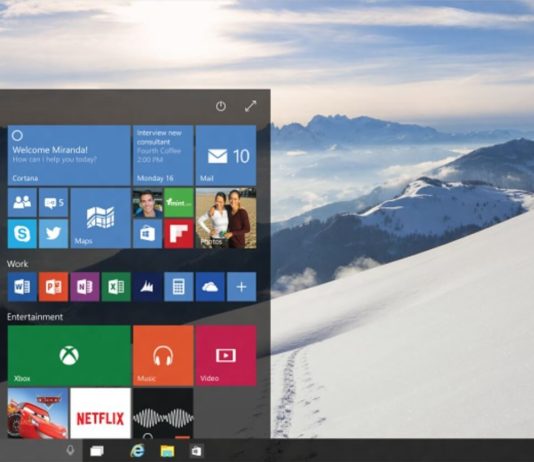Open the Cortana welcome tile
The width and height of the screenshot is (534, 462).
69,155
